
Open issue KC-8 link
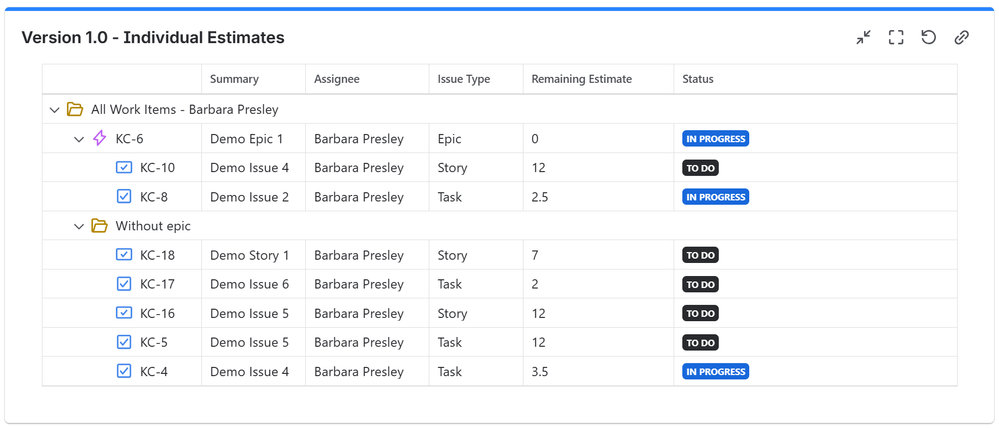[154, 197]
